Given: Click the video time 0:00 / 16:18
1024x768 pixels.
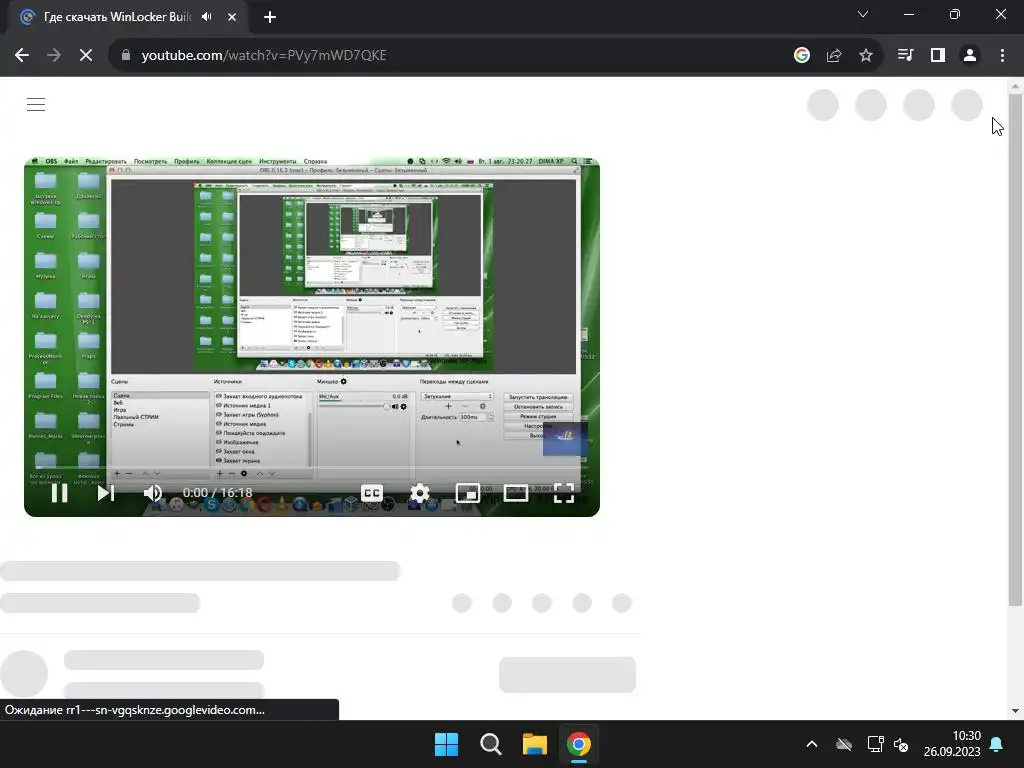Looking at the screenshot, I should coord(217,493).
